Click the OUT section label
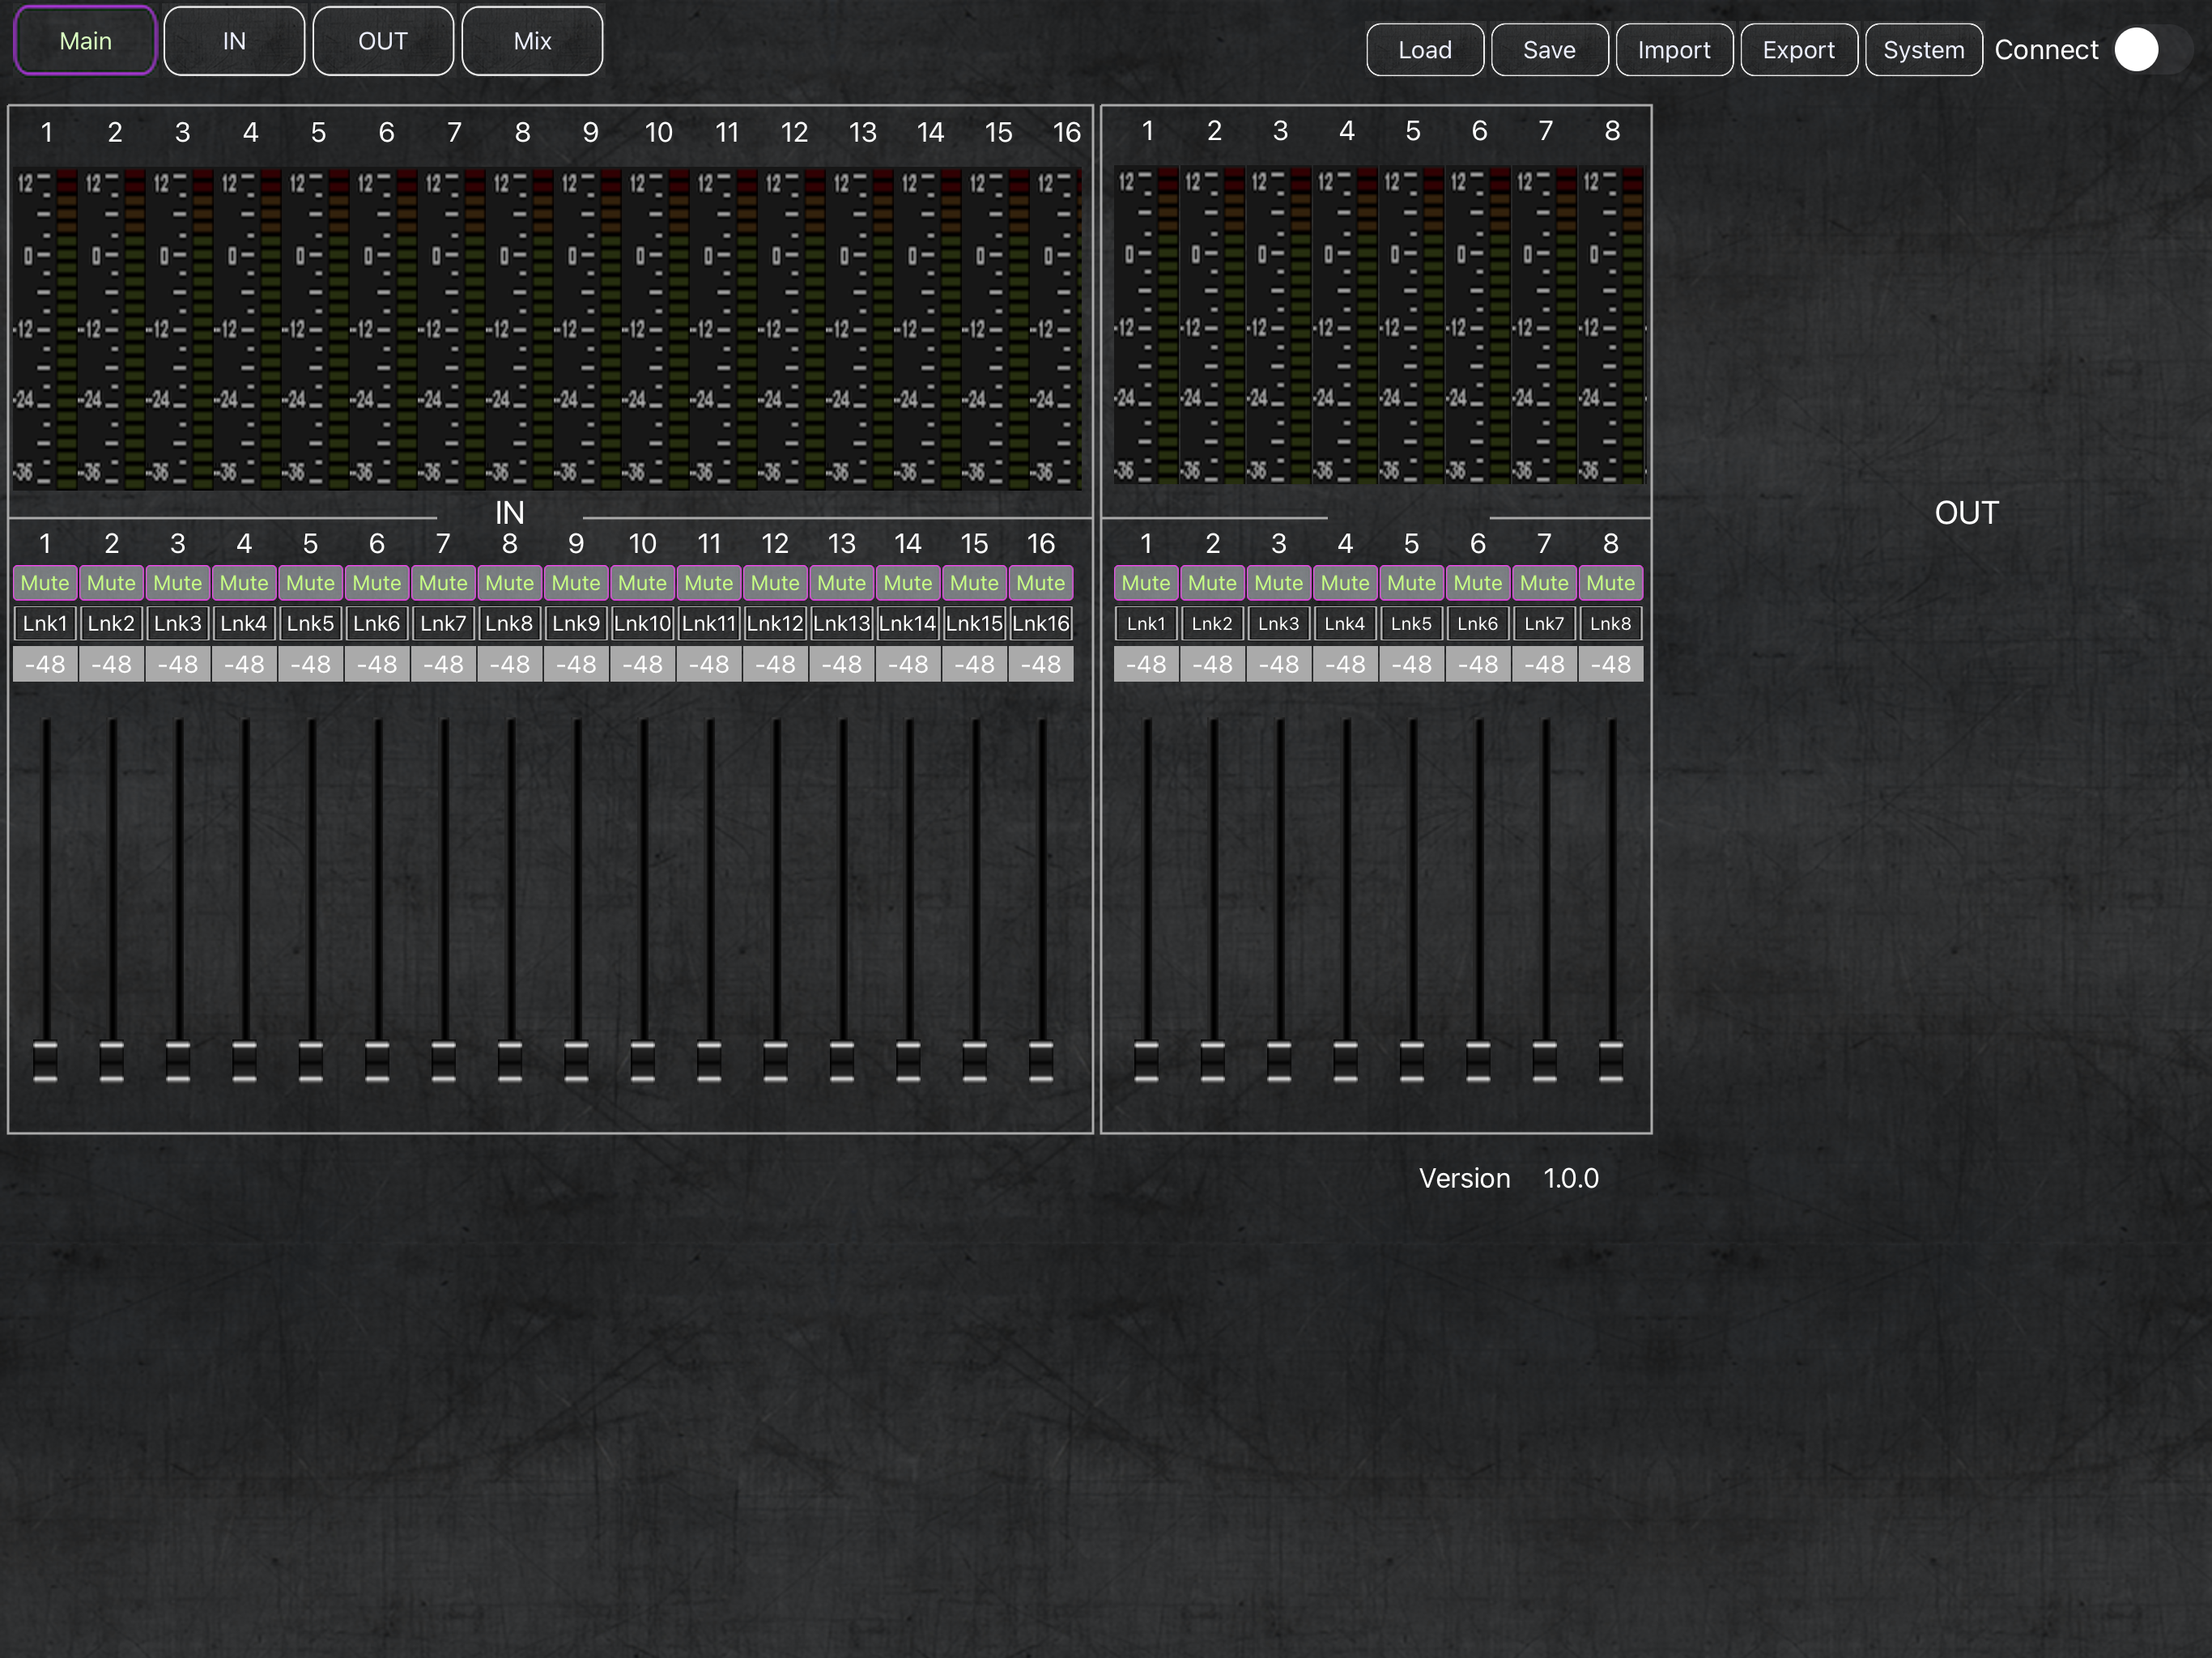The width and height of the screenshot is (2212, 1658). click(x=1966, y=513)
